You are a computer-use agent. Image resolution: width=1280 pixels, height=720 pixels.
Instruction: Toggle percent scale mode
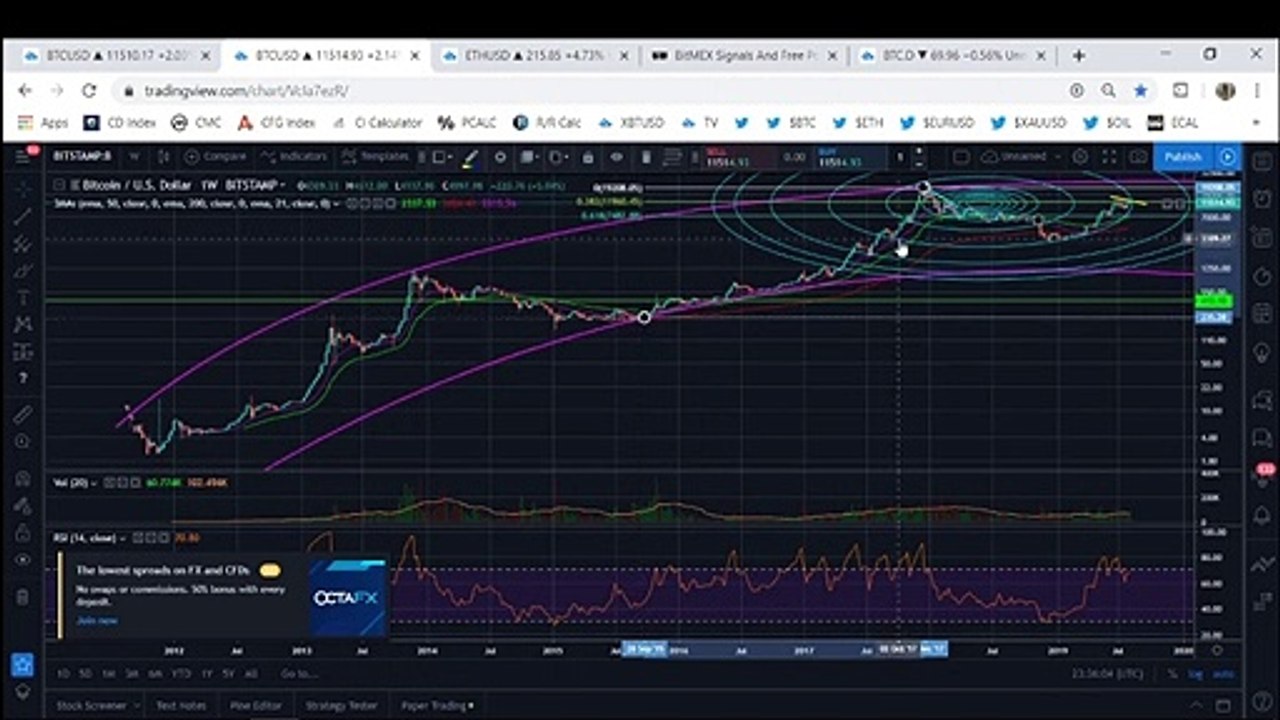pos(1172,675)
